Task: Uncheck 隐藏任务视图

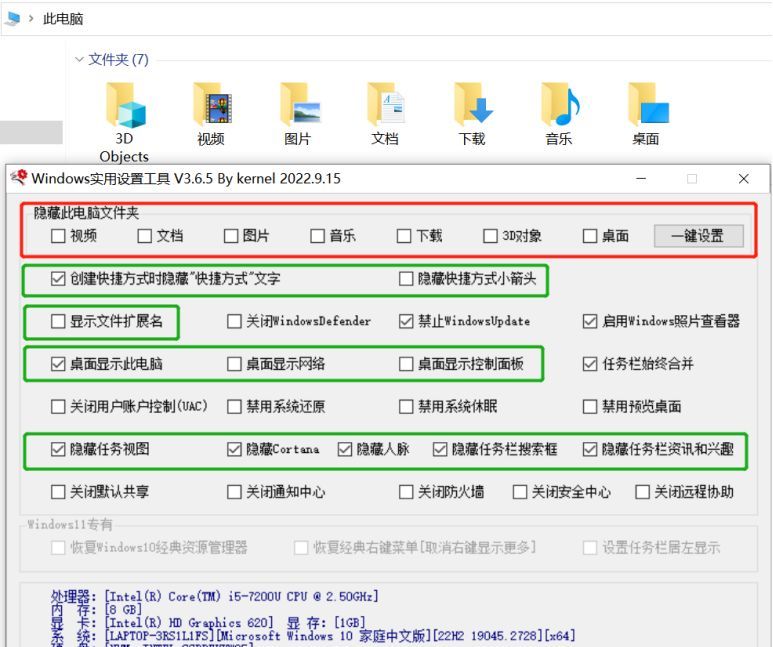Action: (x=58, y=449)
